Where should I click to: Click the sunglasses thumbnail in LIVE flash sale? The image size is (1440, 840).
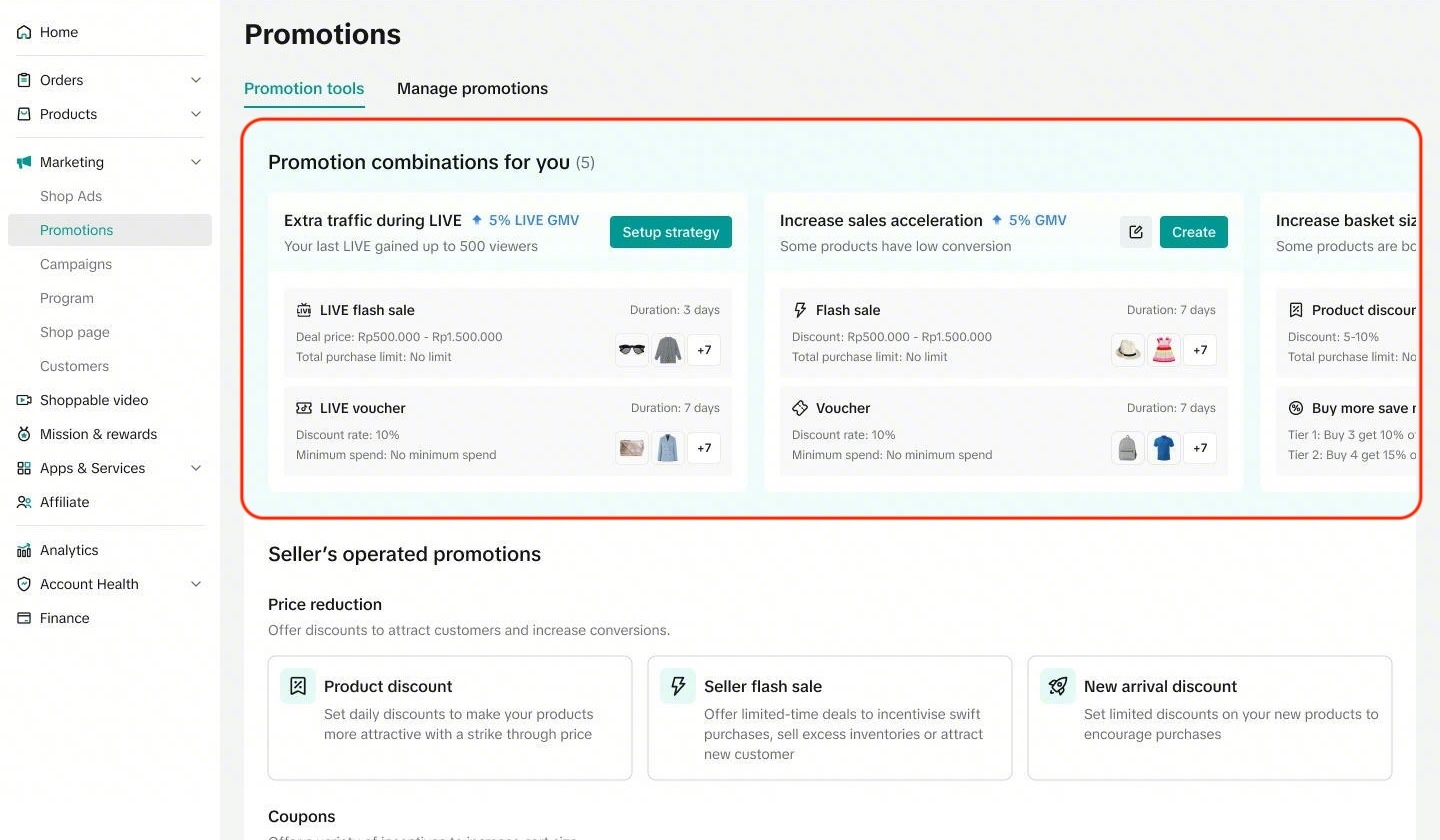click(632, 350)
